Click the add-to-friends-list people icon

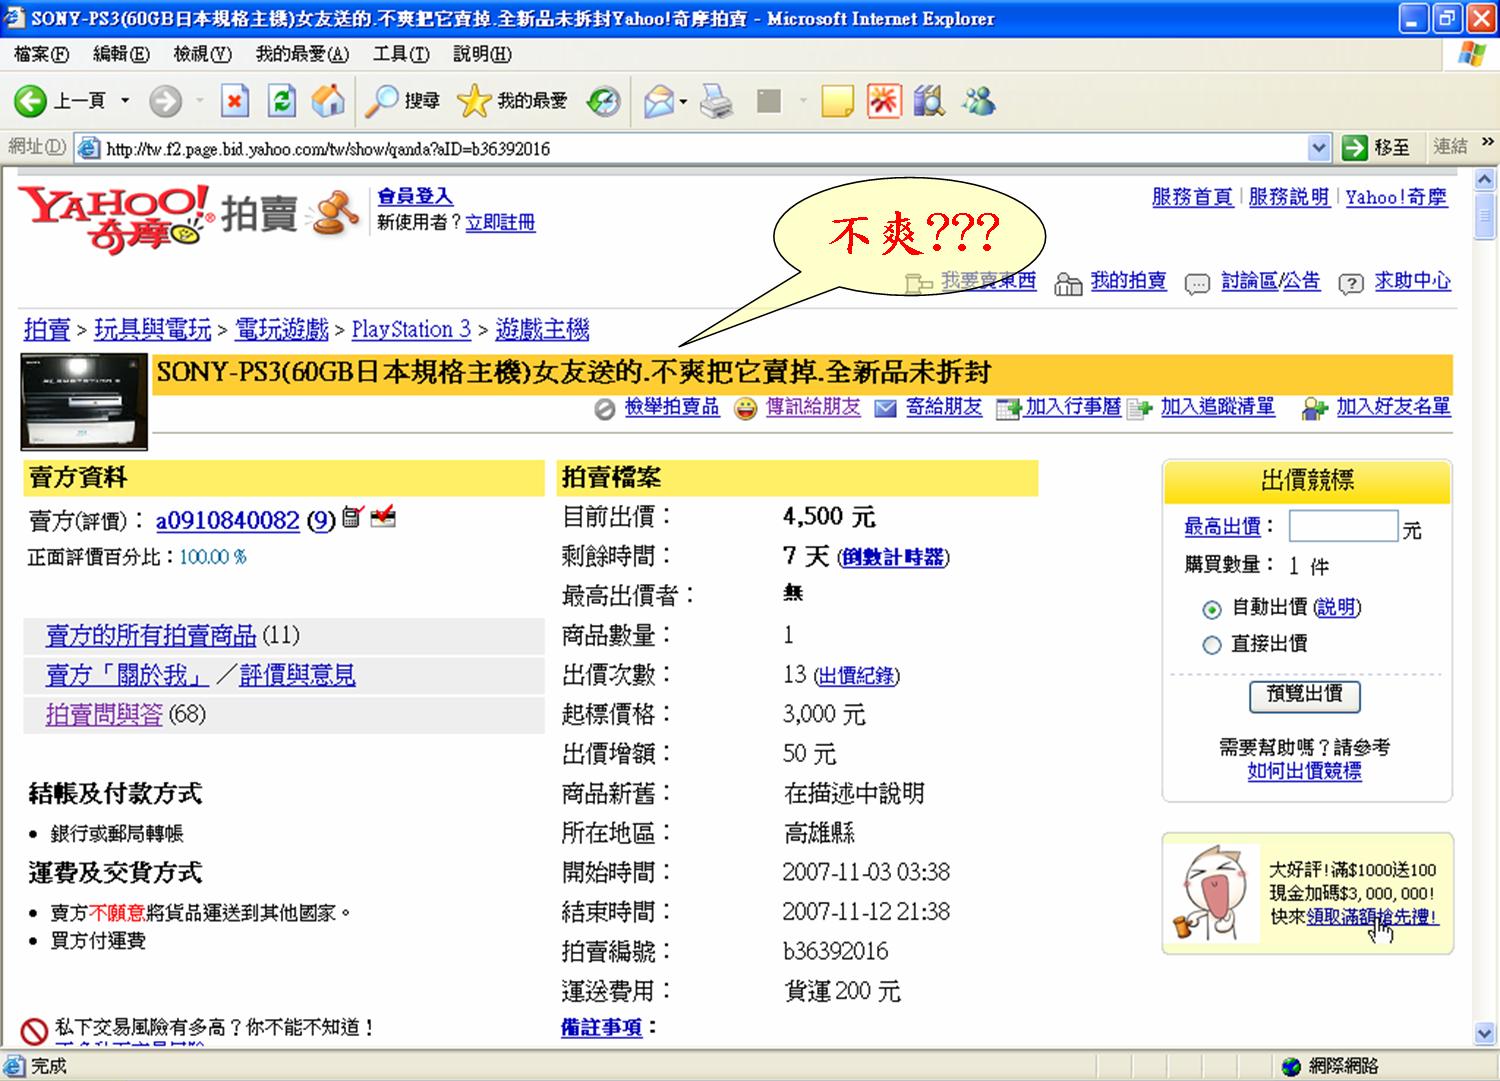click(1314, 409)
